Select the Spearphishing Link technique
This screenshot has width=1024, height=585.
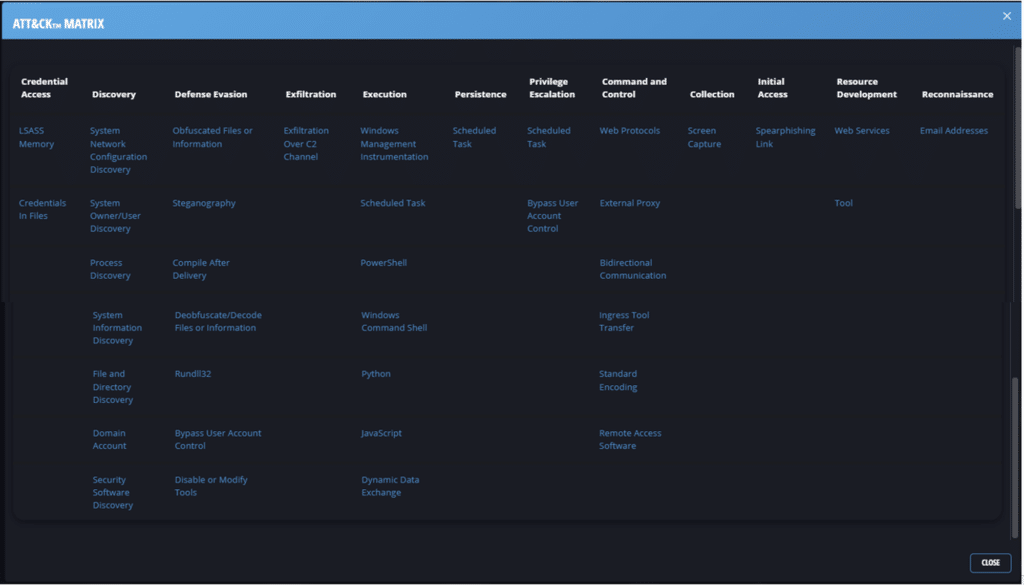click(x=785, y=137)
